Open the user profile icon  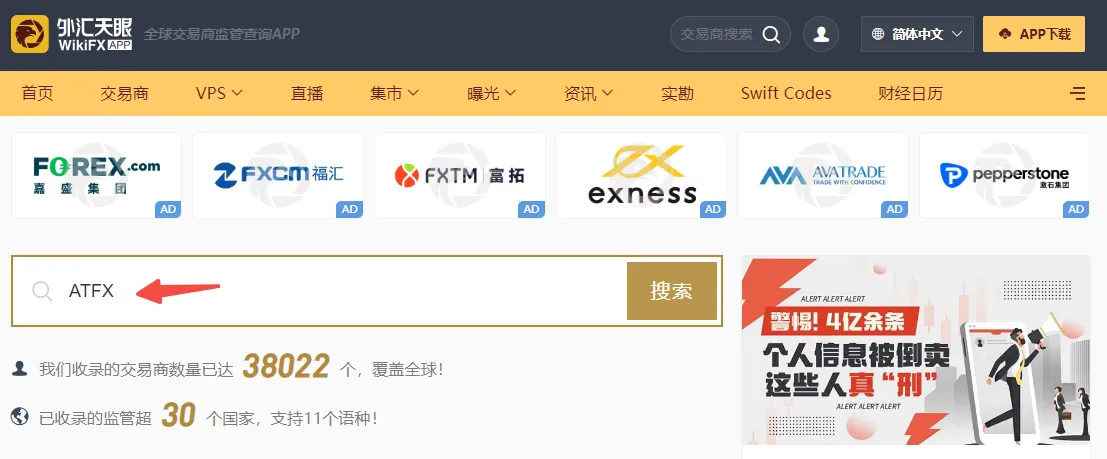pyautogui.click(x=821, y=34)
